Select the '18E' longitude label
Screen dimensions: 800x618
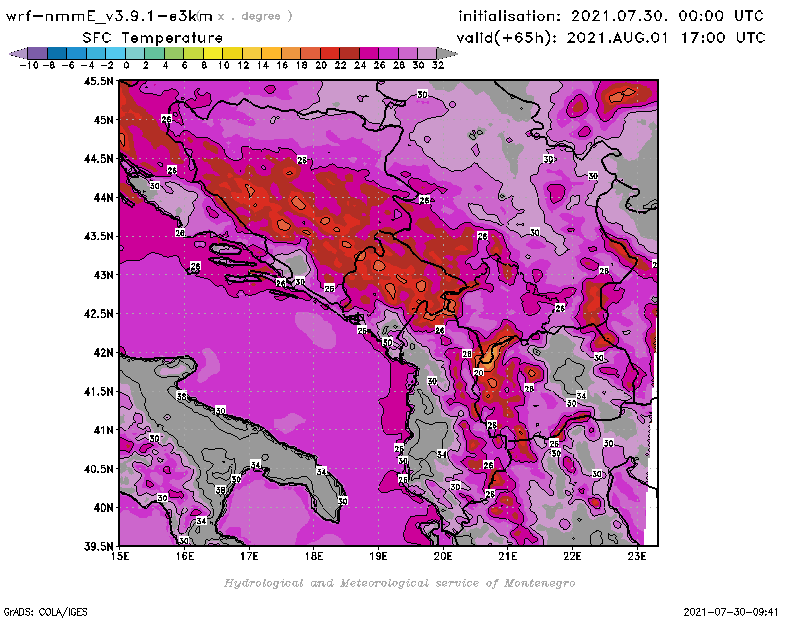(x=314, y=556)
